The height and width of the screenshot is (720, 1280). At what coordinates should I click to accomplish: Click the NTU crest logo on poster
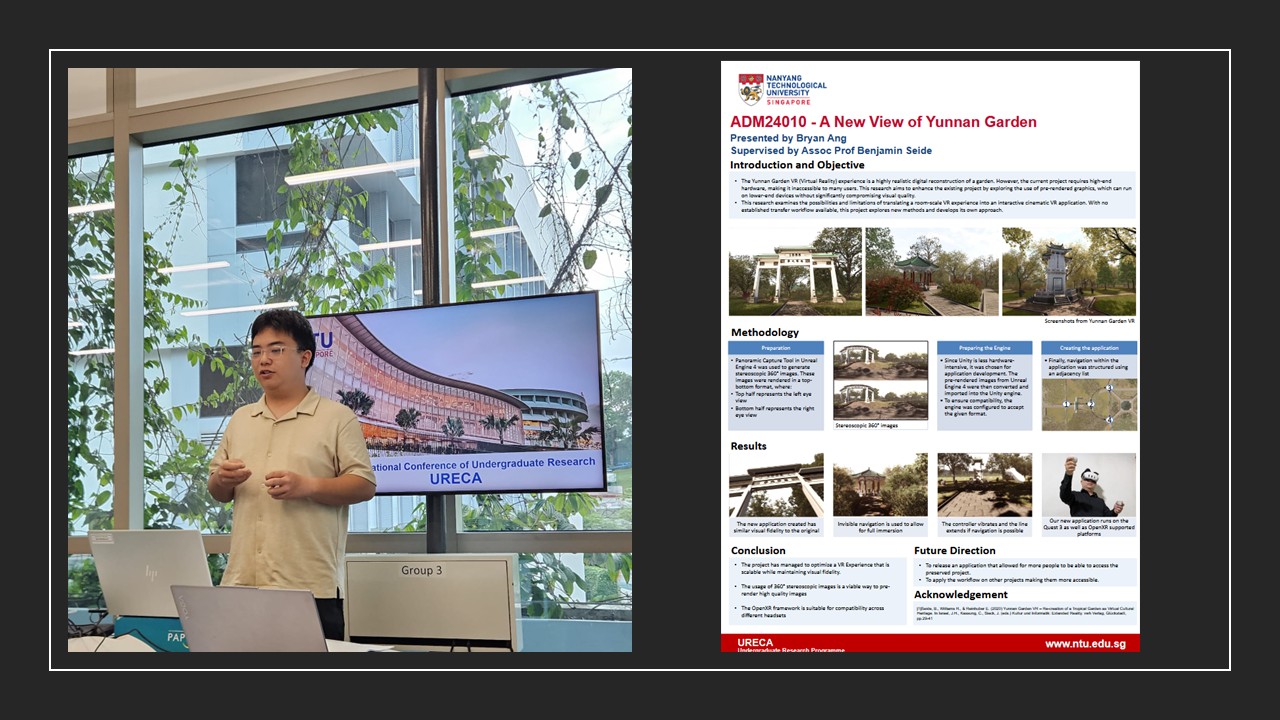[750, 89]
